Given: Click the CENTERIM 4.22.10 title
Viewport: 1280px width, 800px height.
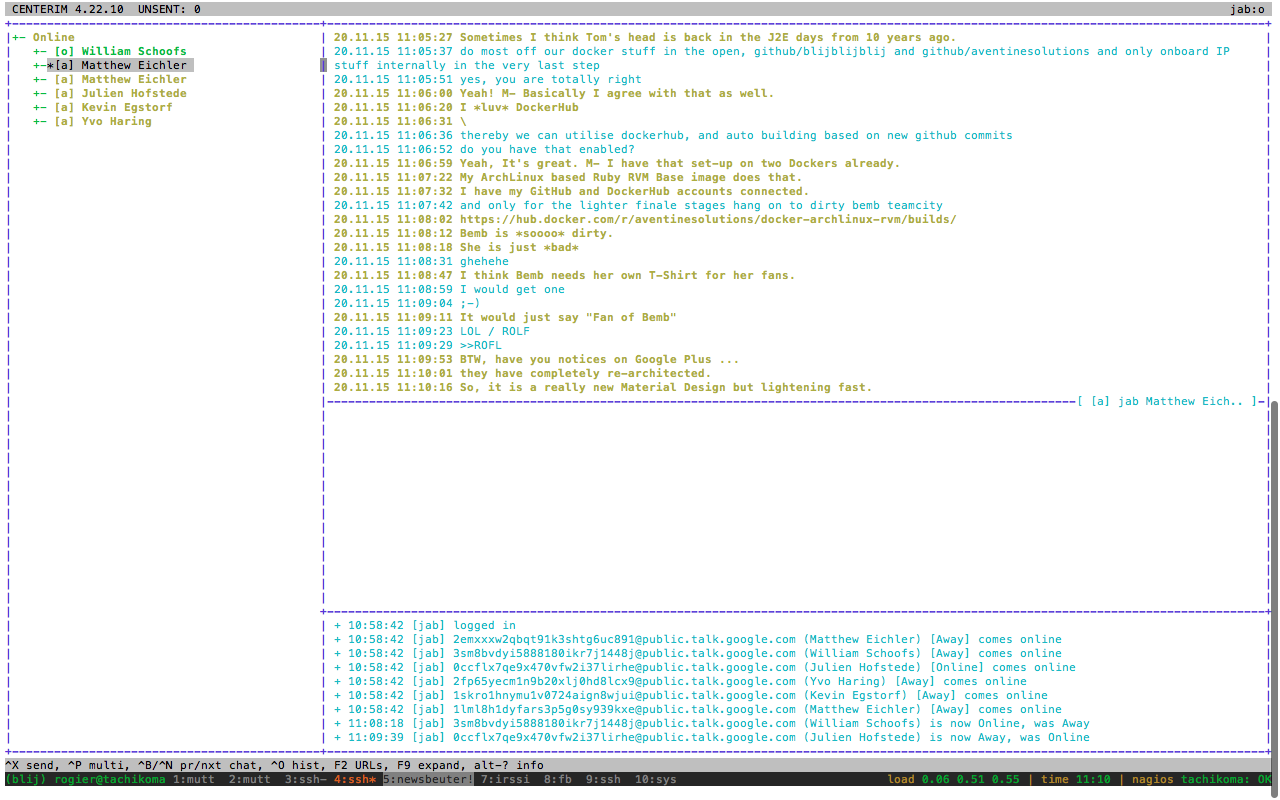Looking at the screenshot, I should click(68, 9).
